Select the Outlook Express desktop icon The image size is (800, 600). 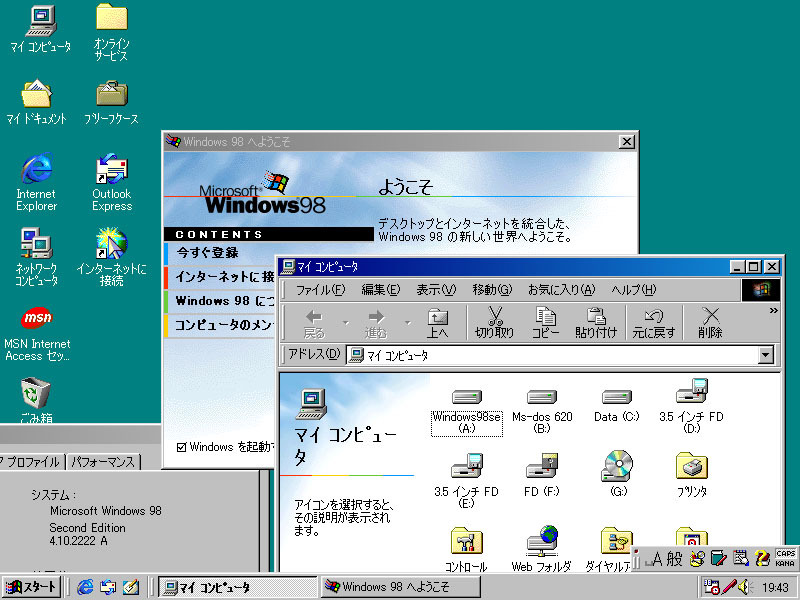111,172
